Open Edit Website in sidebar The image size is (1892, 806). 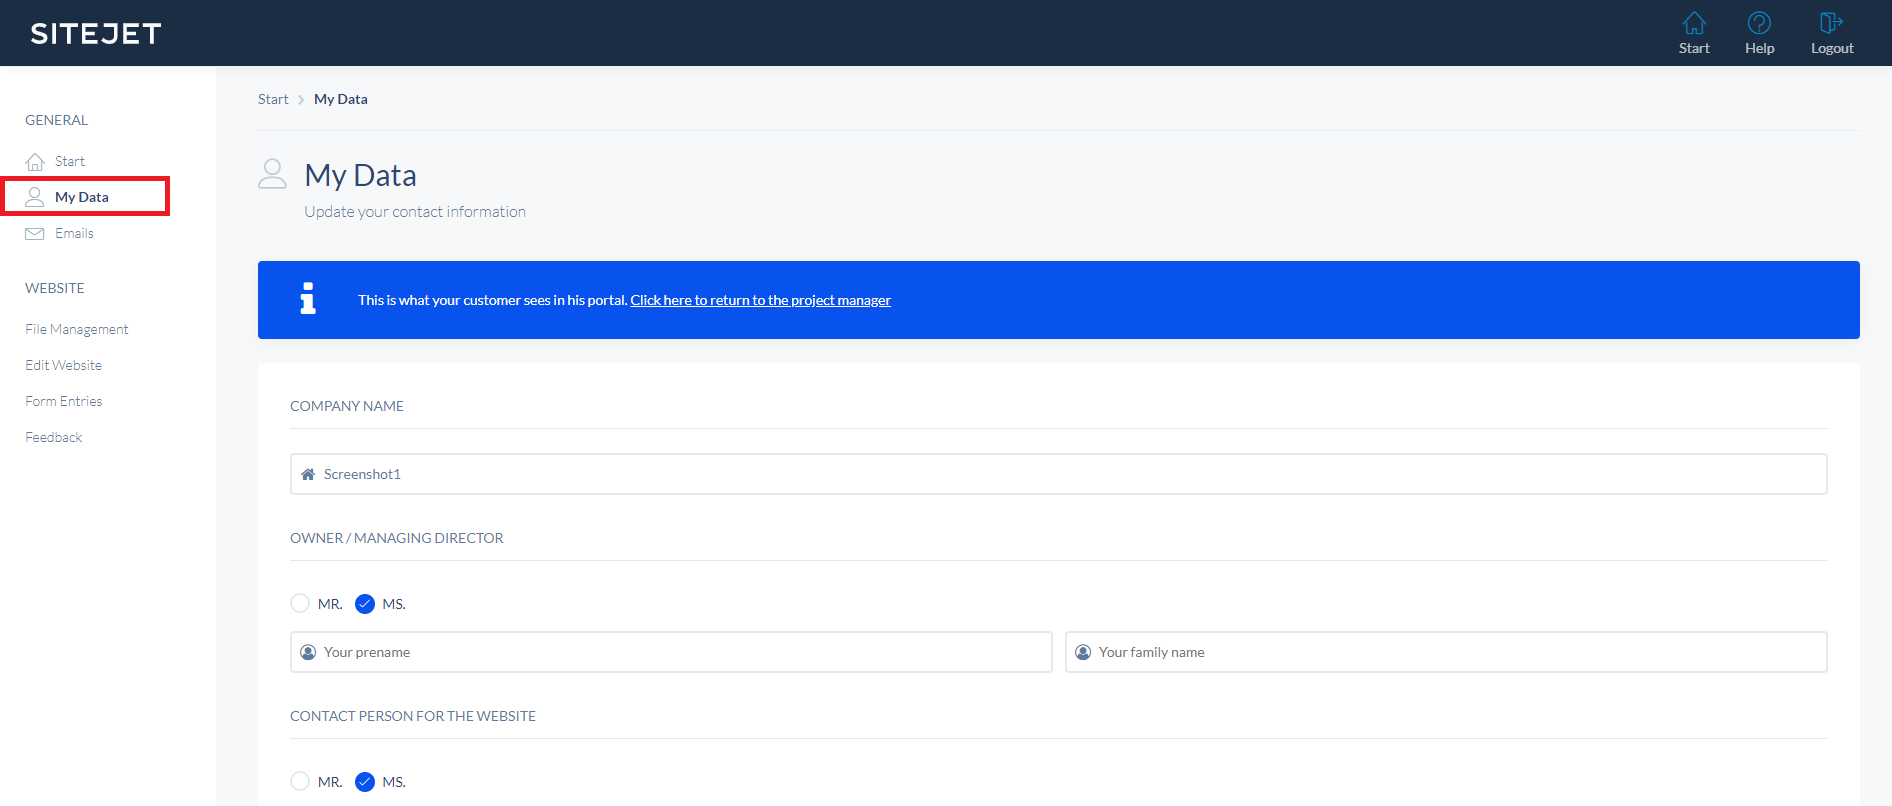click(x=64, y=365)
